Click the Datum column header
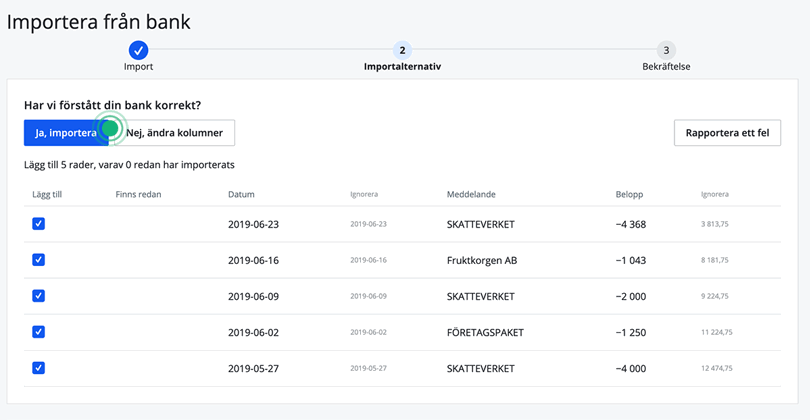Viewport: 810px width, 420px height. pyautogui.click(x=241, y=195)
